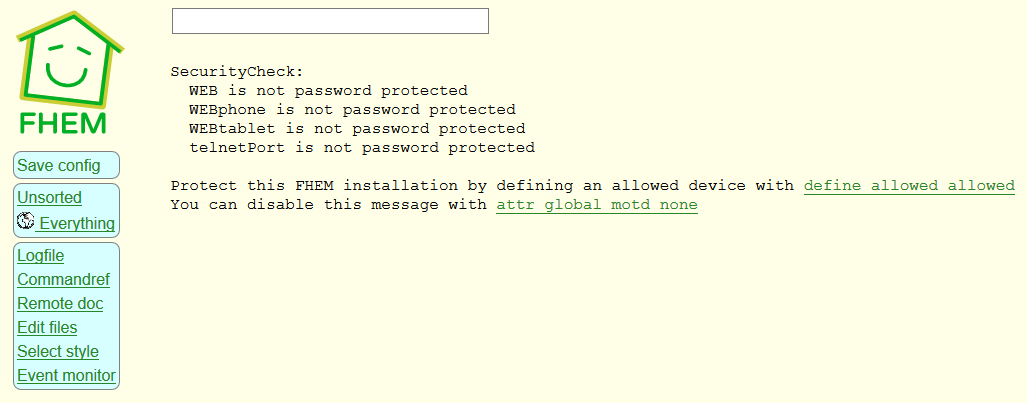1027x403 pixels.
Task: Launch the Event monitor
Action: point(67,376)
